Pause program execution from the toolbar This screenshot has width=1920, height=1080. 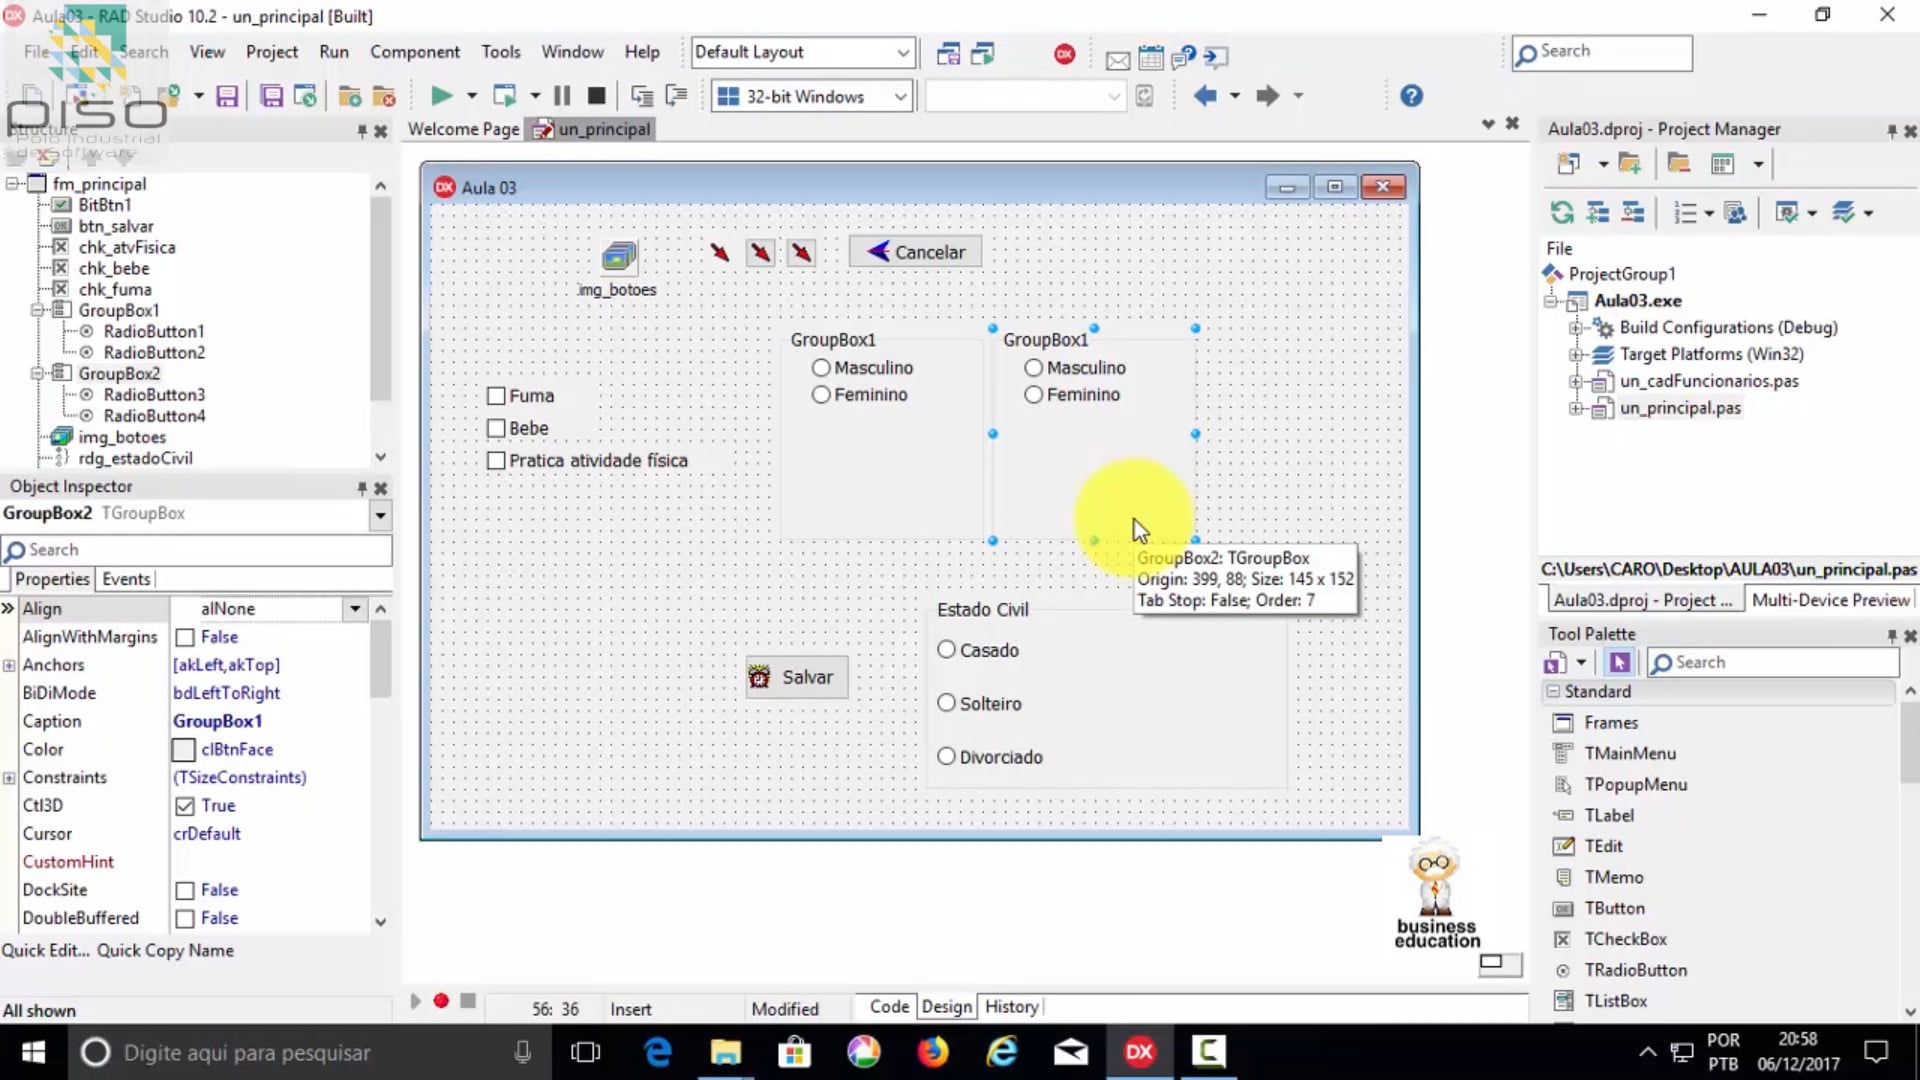pyautogui.click(x=562, y=95)
